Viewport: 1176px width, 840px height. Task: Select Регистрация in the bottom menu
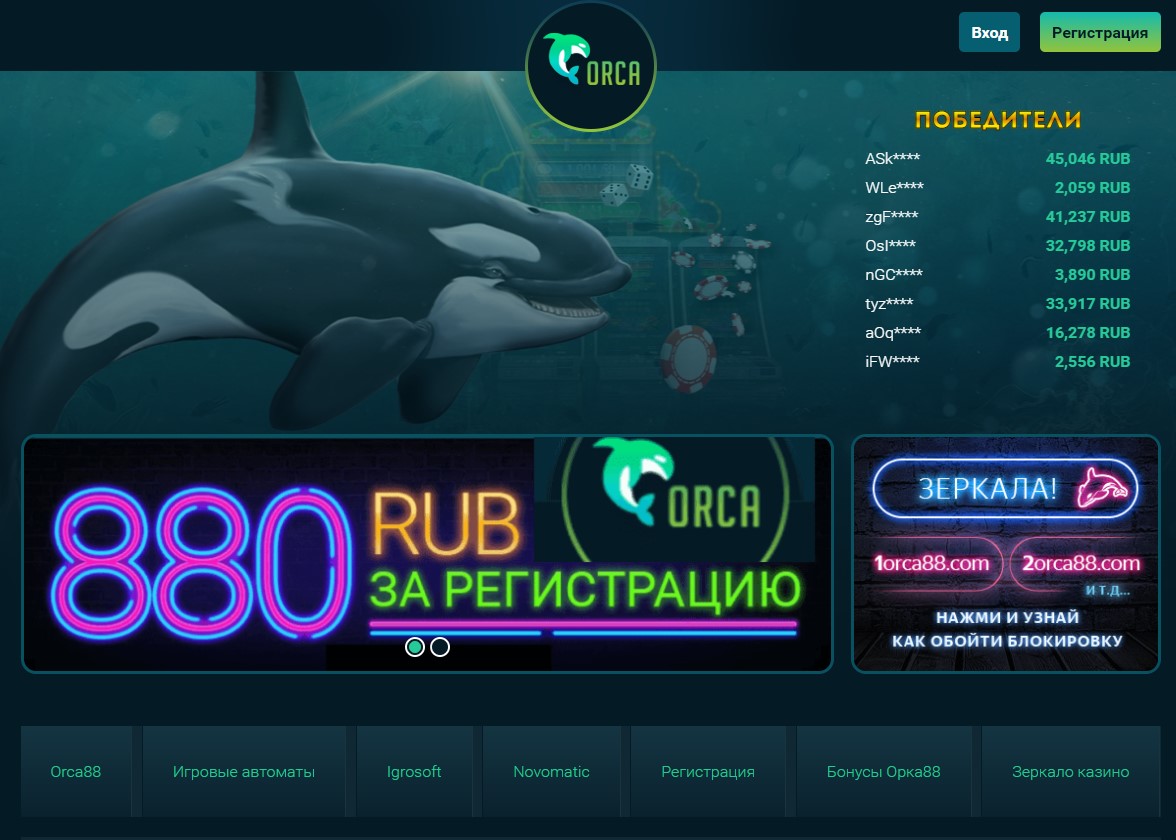point(708,771)
